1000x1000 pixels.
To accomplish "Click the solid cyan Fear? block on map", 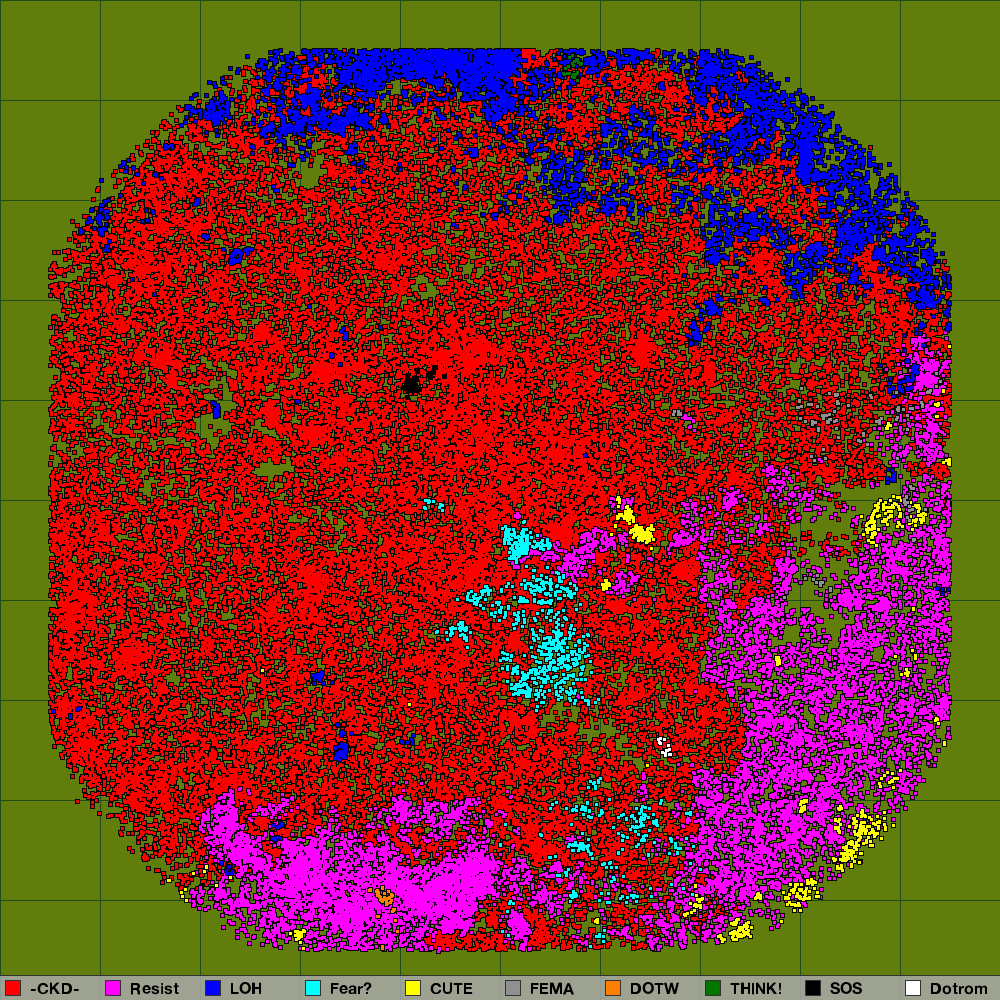I will (517, 544).
